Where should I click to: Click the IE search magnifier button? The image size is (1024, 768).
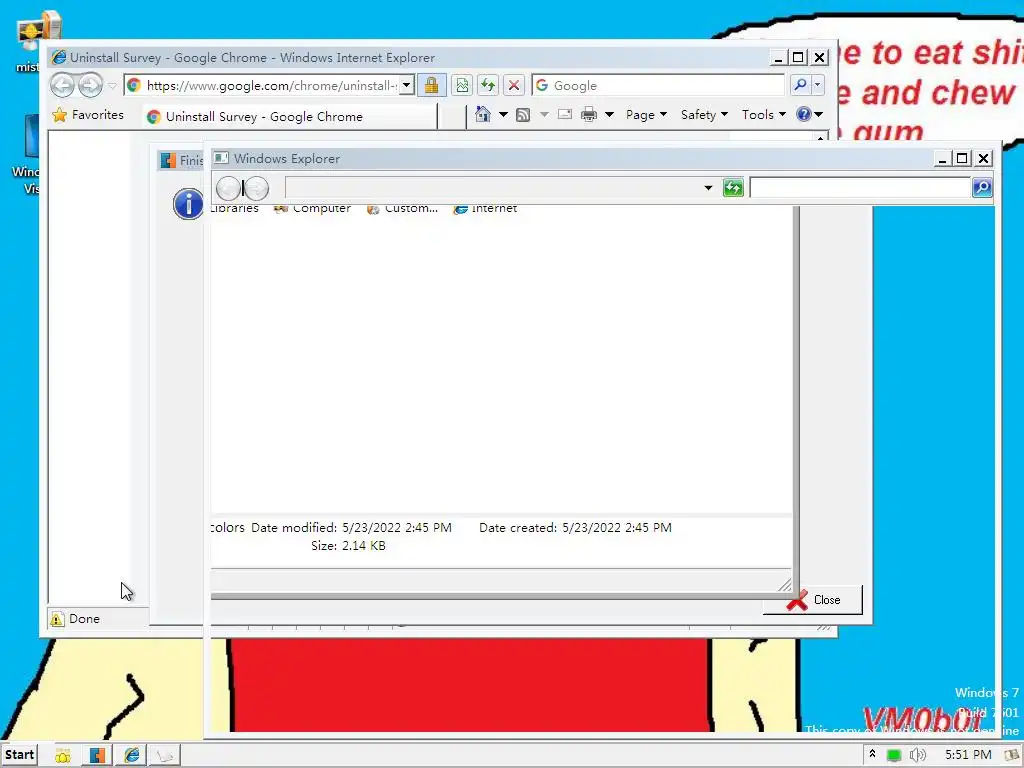[x=800, y=85]
